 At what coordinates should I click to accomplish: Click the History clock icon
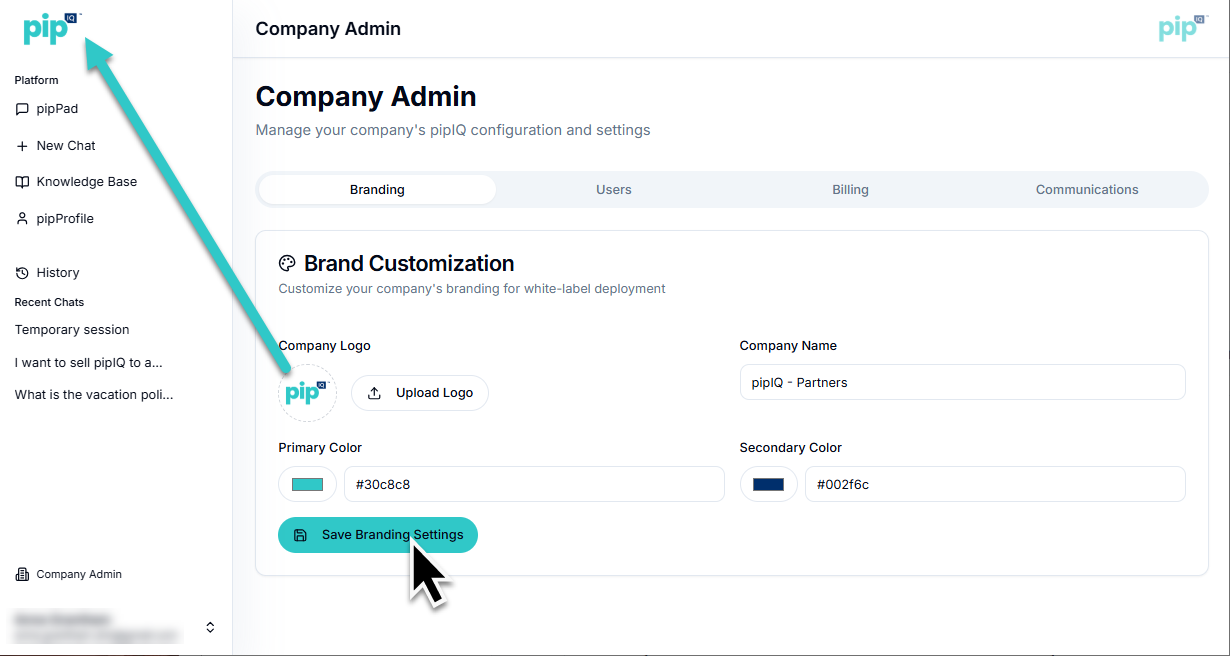click(x=22, y=273)
